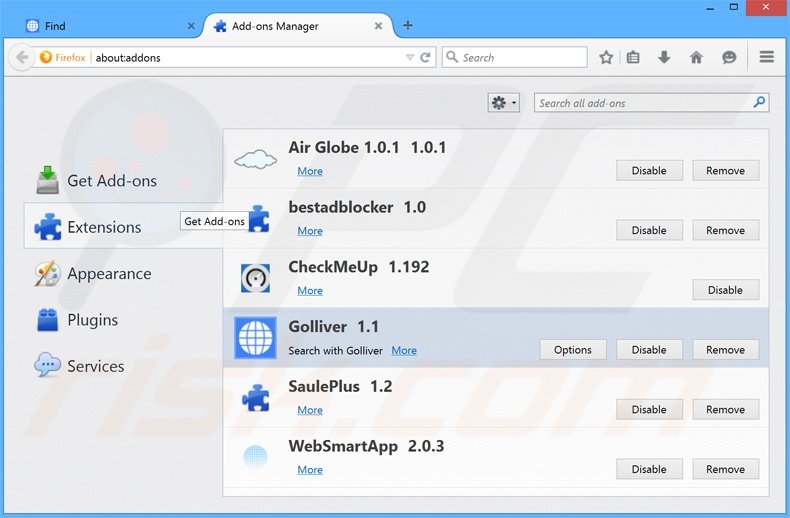Remove the Air Globe extension

coord(726,170)
